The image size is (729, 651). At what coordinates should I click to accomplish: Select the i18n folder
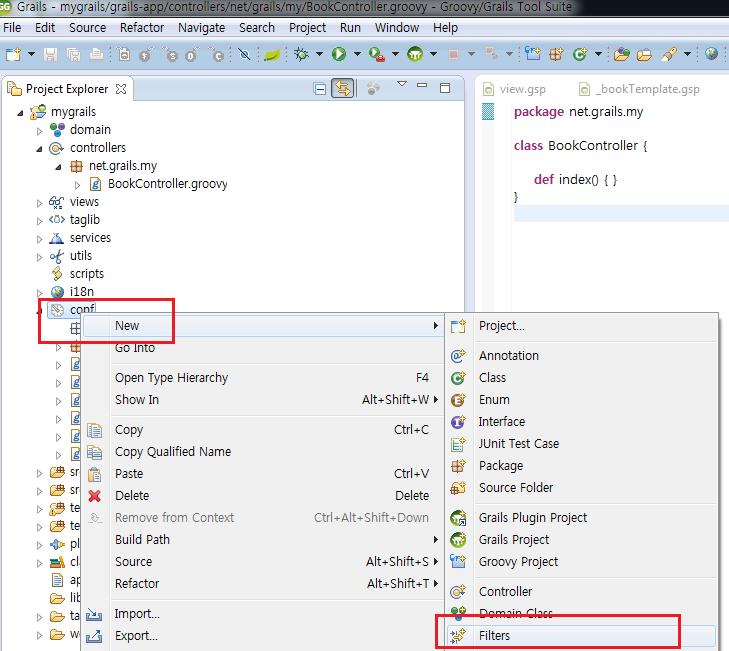point(81,292)
